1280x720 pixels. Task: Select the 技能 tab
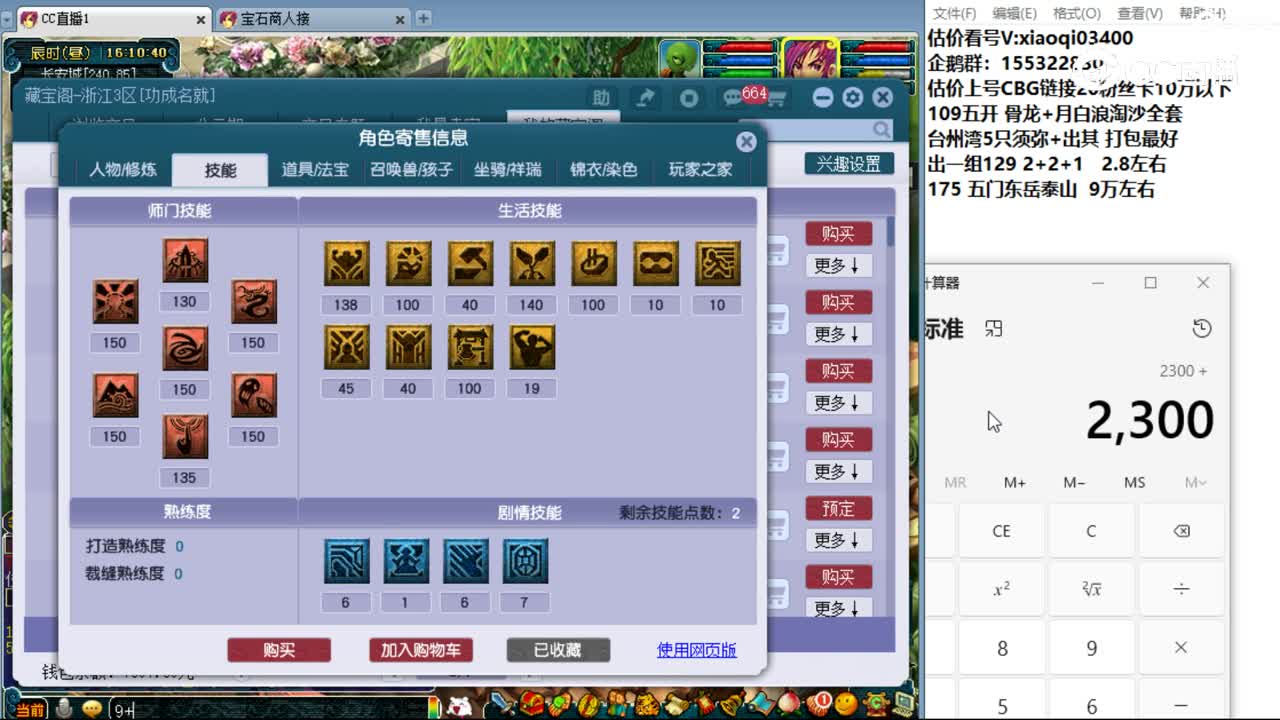[x=220, y=169]
